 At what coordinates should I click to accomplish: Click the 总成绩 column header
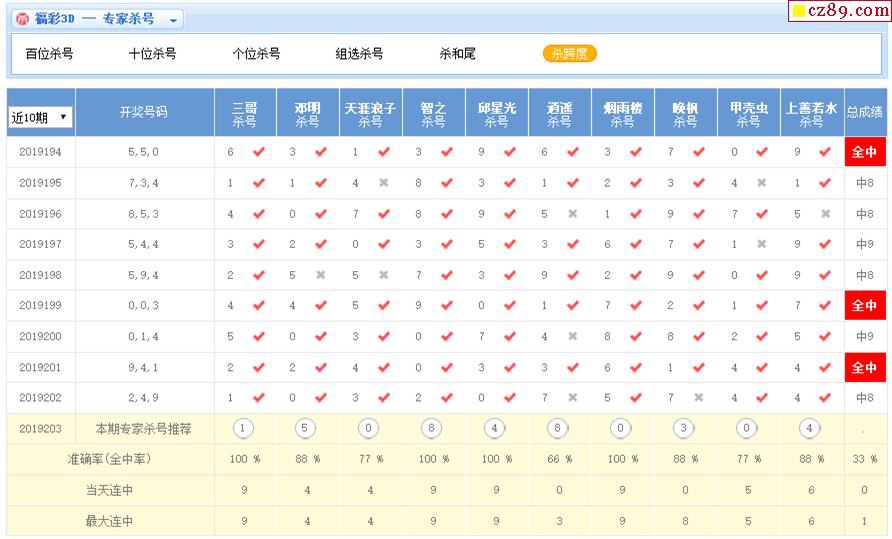click(865, 112)
